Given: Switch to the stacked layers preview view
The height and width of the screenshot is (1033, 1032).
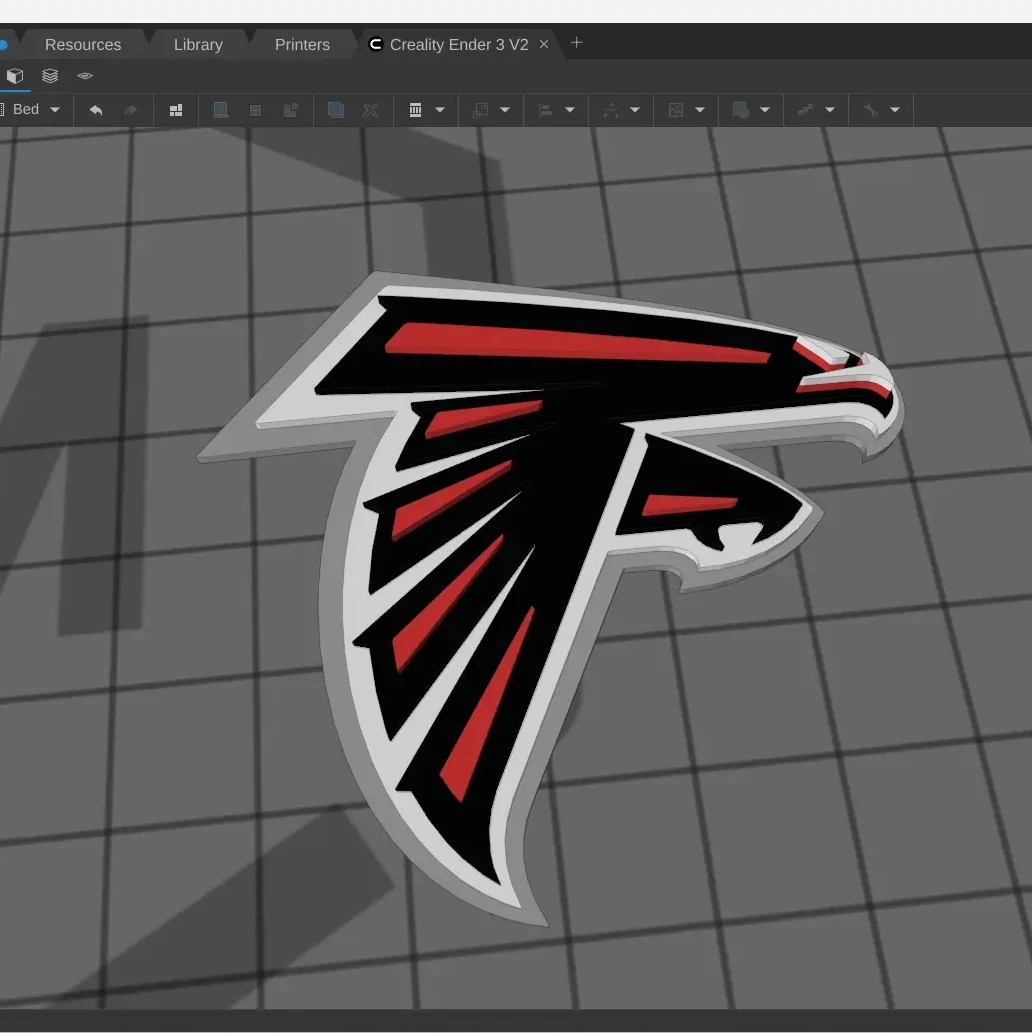Looking at the screenshot, I should [50, 76].
